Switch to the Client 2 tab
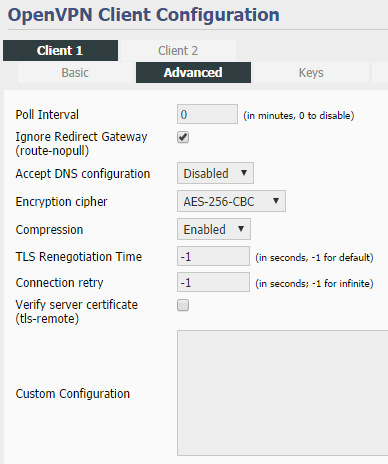 coord(178,51)
